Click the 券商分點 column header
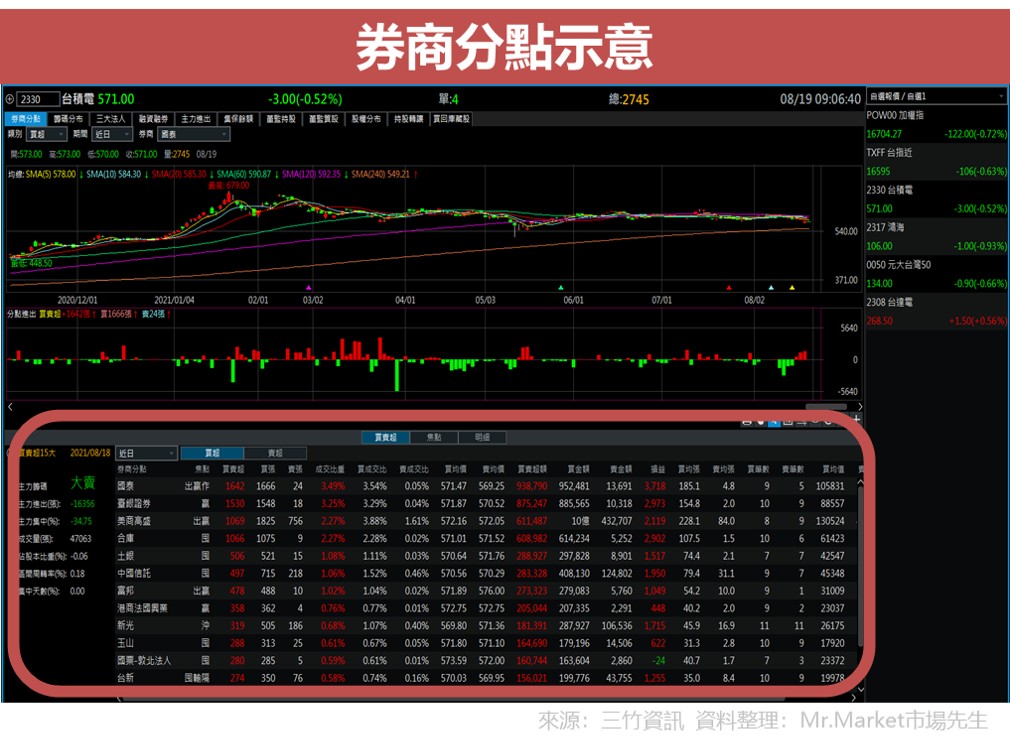Viewport: 1010px width, 746px height. tap(132, 469)
